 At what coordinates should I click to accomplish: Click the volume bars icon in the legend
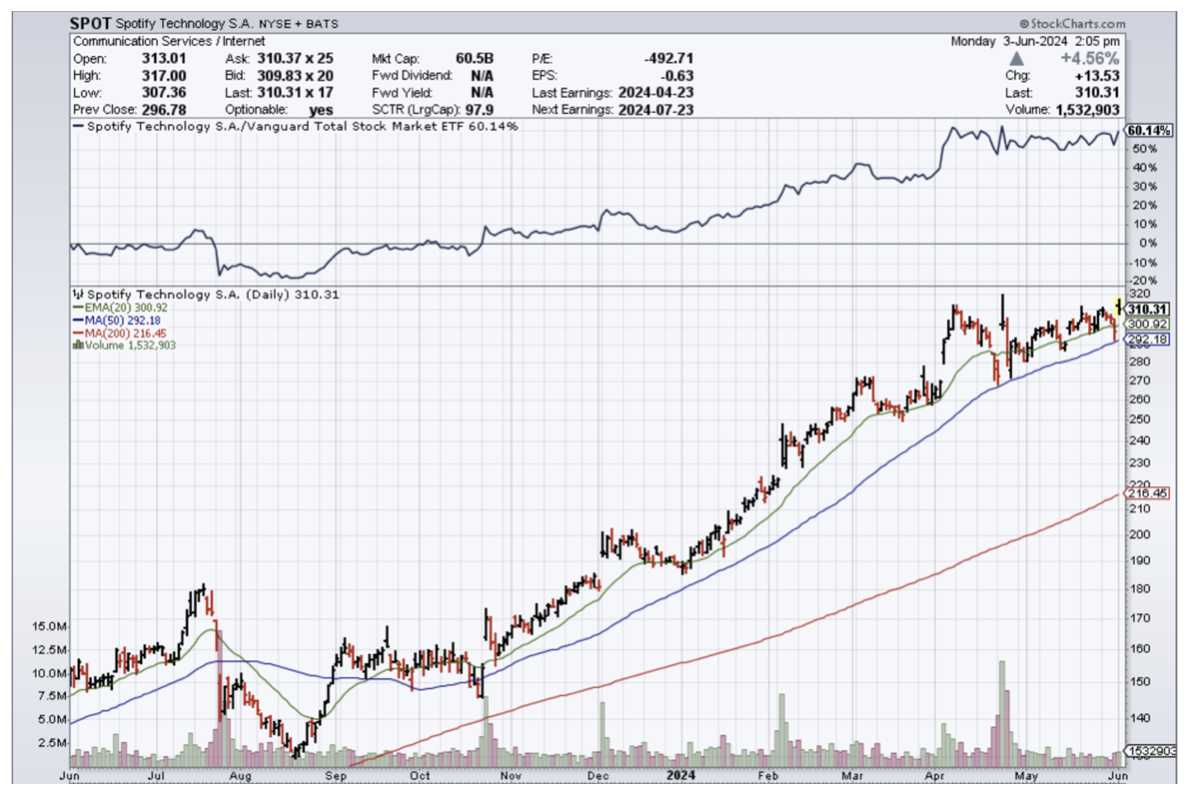pos(78,345)
